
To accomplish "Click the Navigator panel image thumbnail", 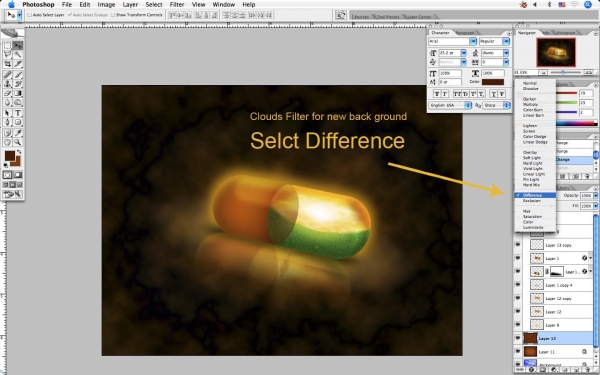I will (556, 52).
